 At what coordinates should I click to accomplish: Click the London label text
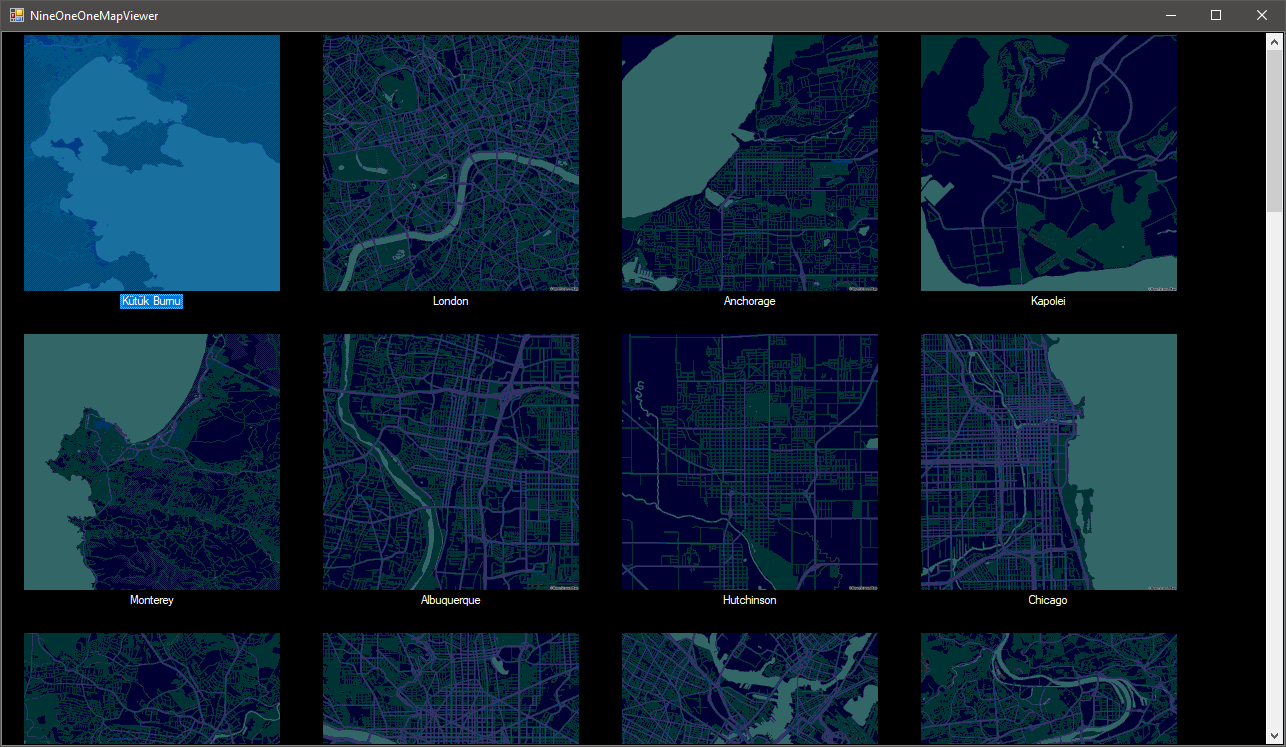[451, 301]
